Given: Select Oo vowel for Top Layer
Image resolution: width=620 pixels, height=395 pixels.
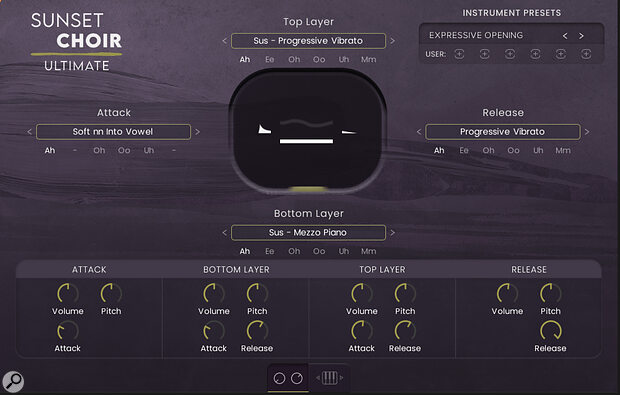Looking at the screenshot, I should click(319, 60).
